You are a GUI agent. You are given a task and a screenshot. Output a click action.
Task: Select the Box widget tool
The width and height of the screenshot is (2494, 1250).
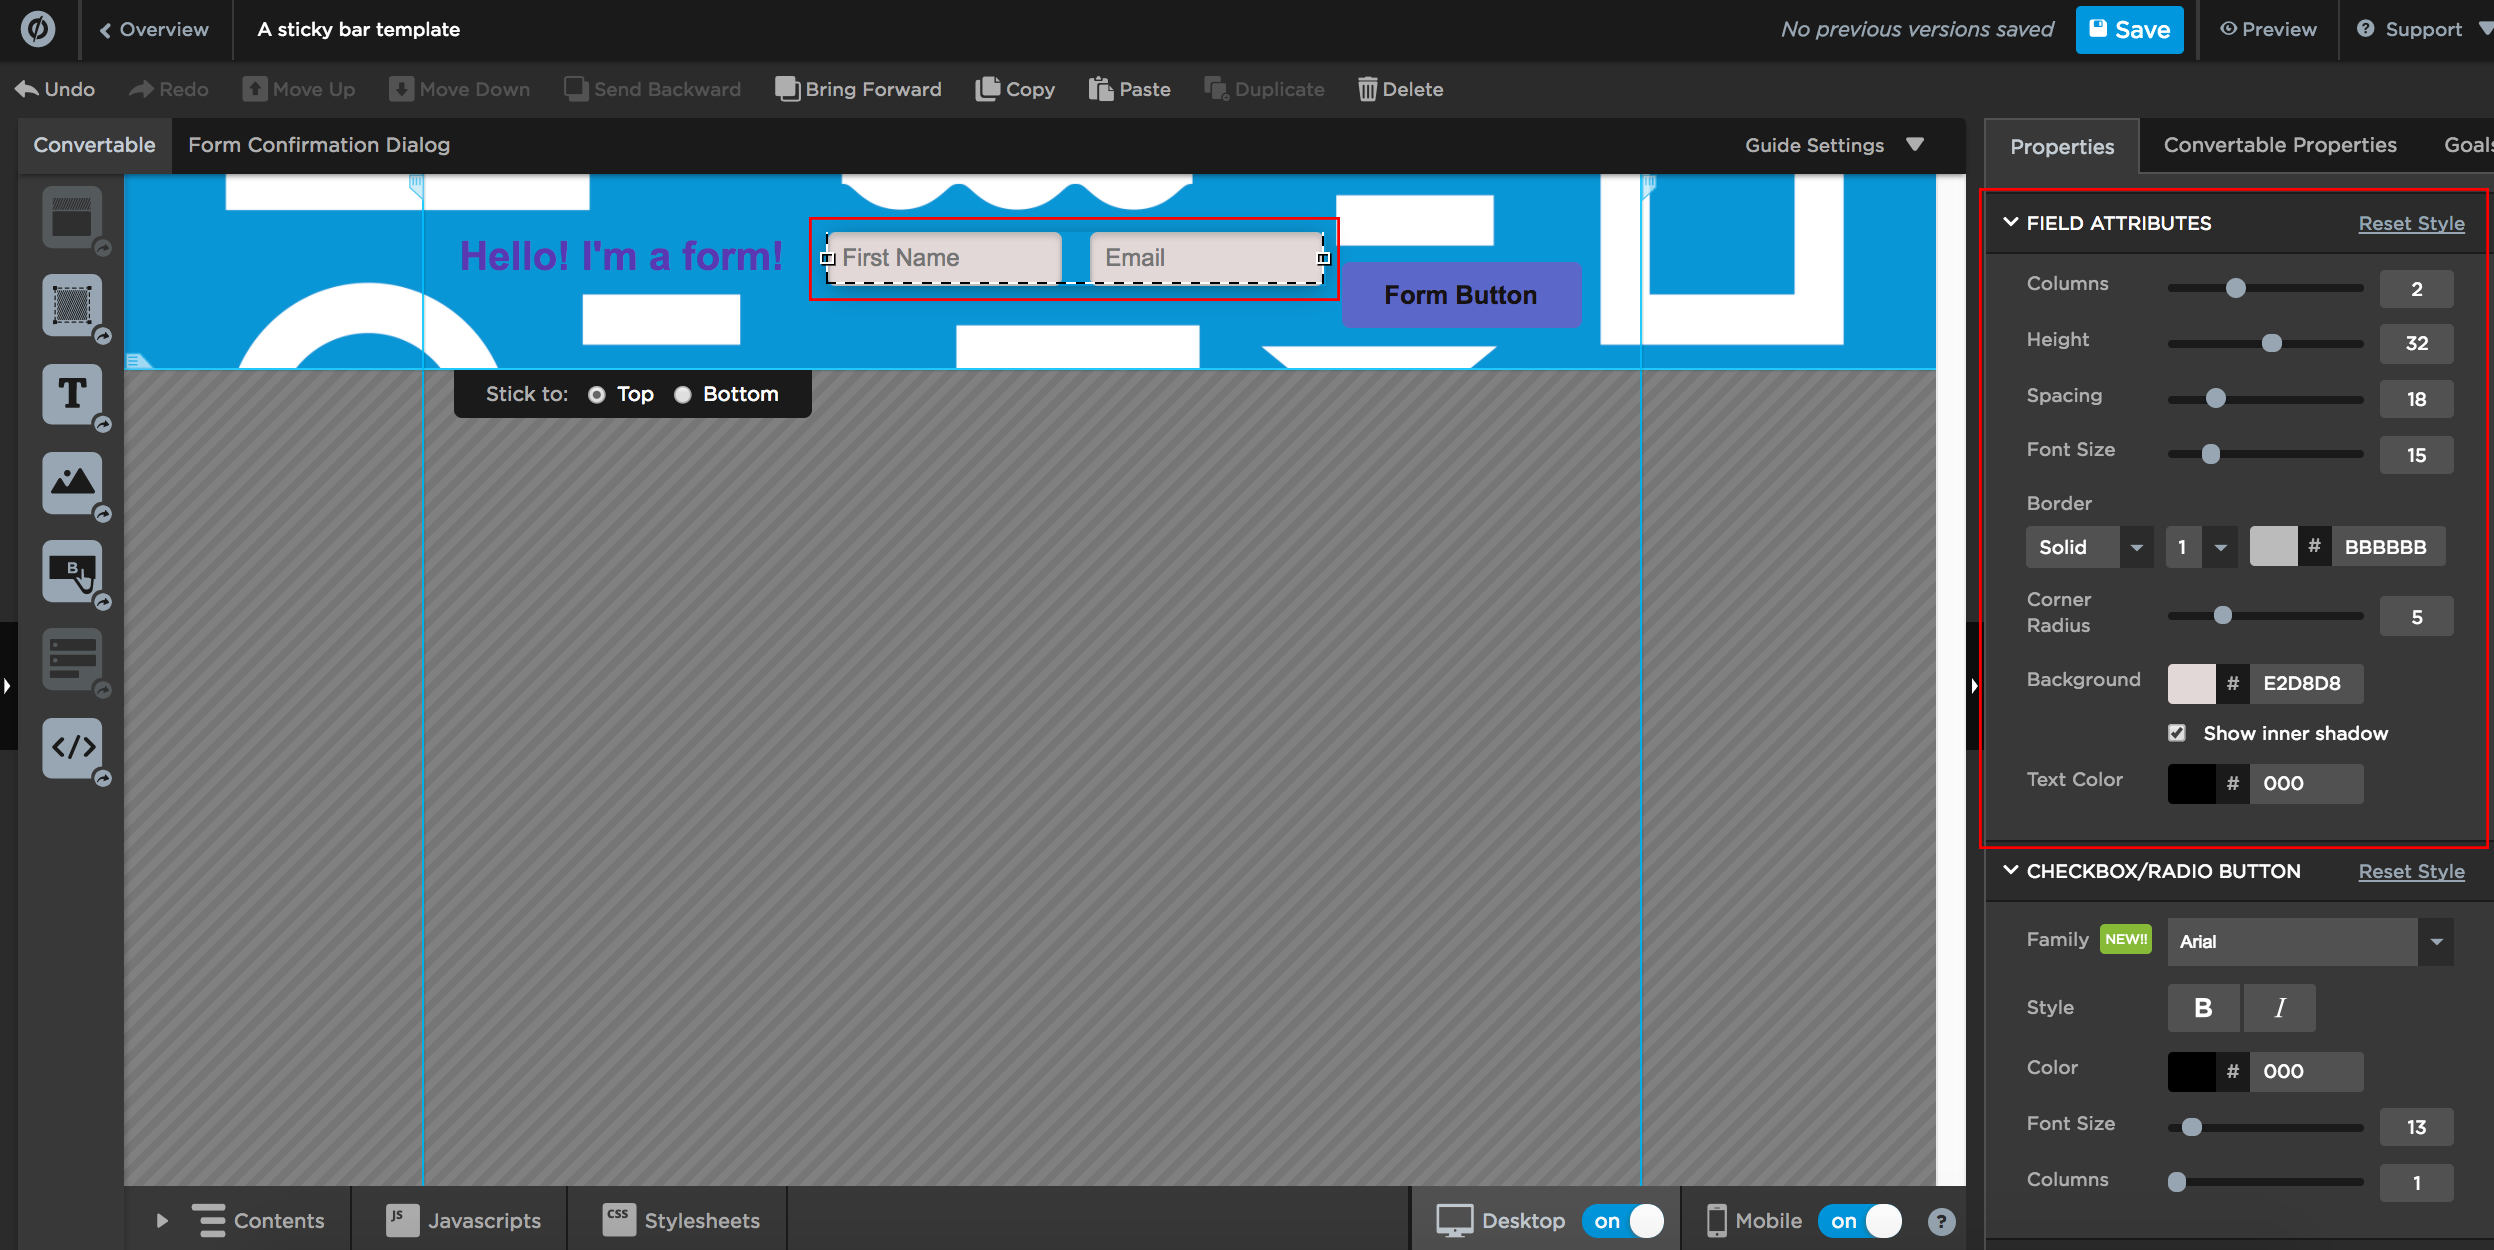[72, 305]
